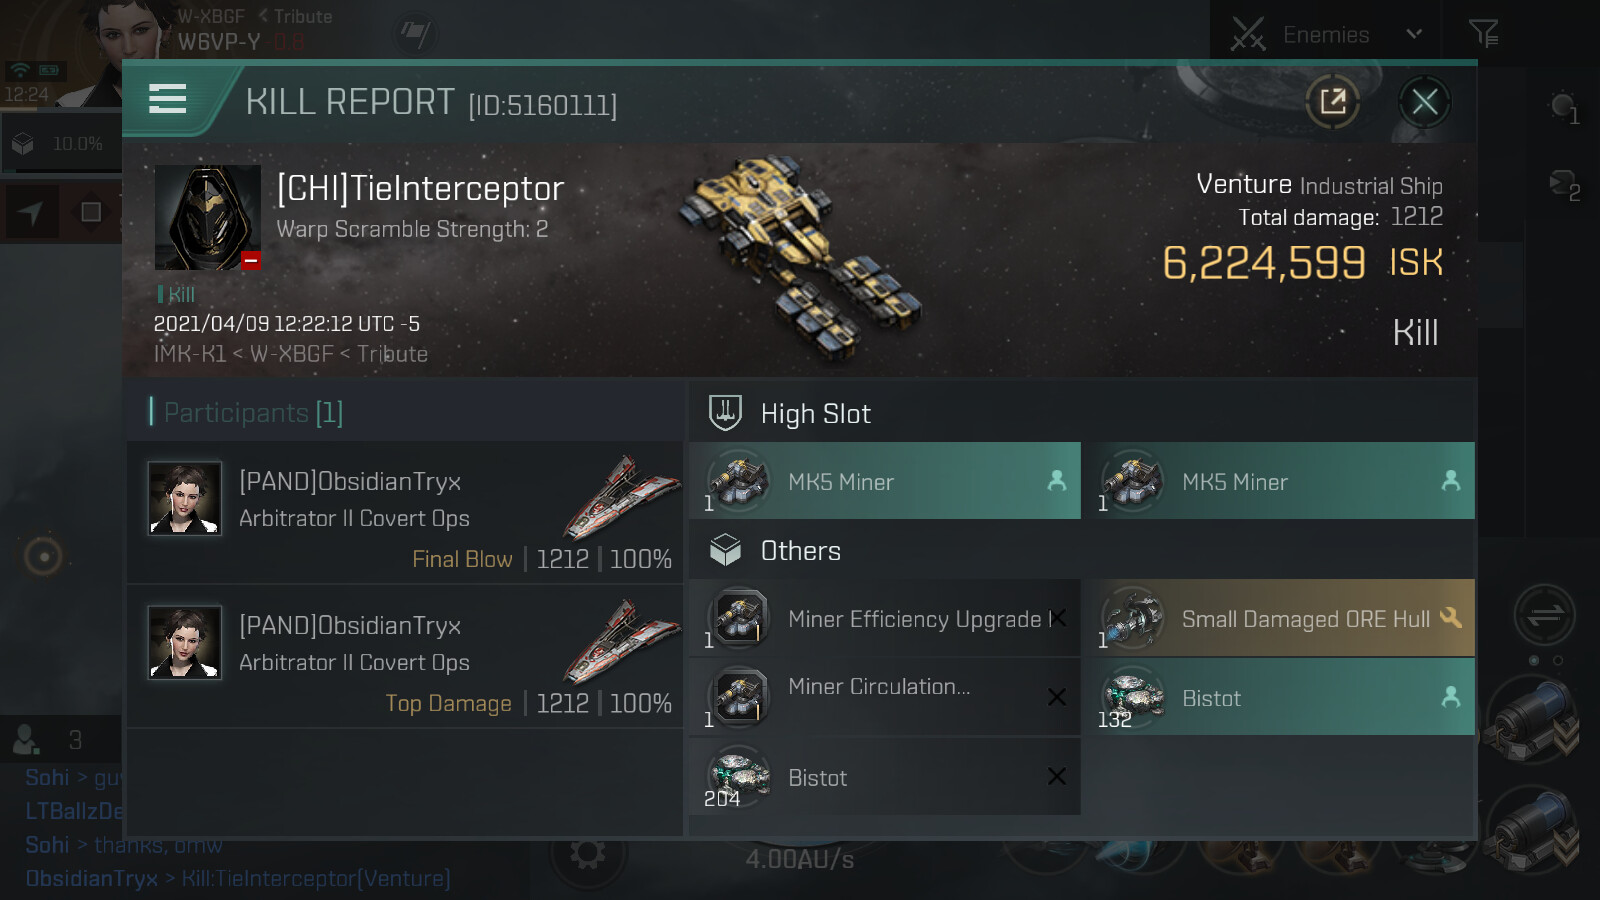
Task: Click the share kill report icon
Action: [1332, 101]
